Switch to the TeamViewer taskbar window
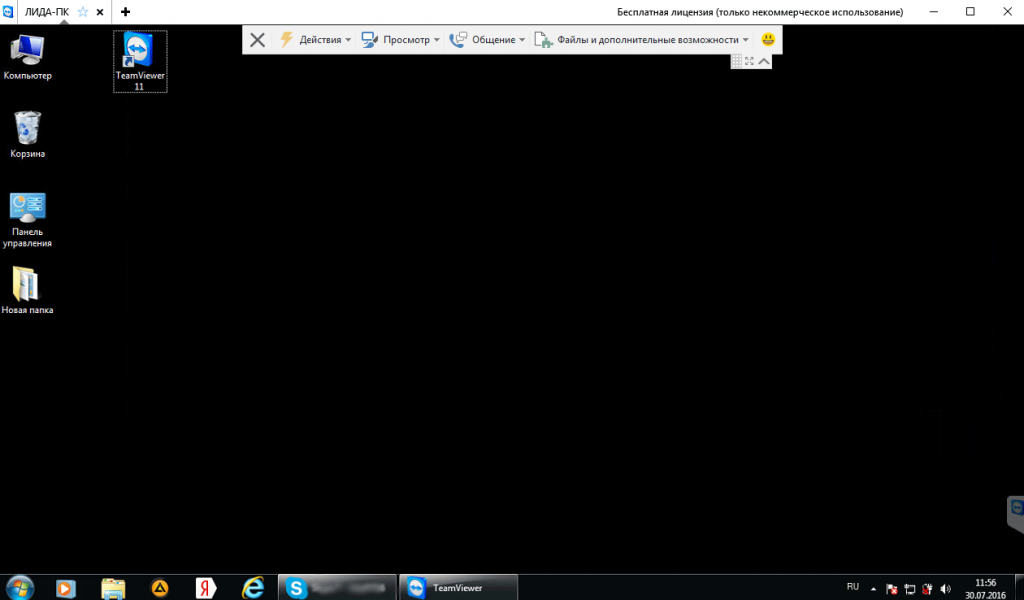Viewport: 1024px width, 600px height. [x=458, y=588]
